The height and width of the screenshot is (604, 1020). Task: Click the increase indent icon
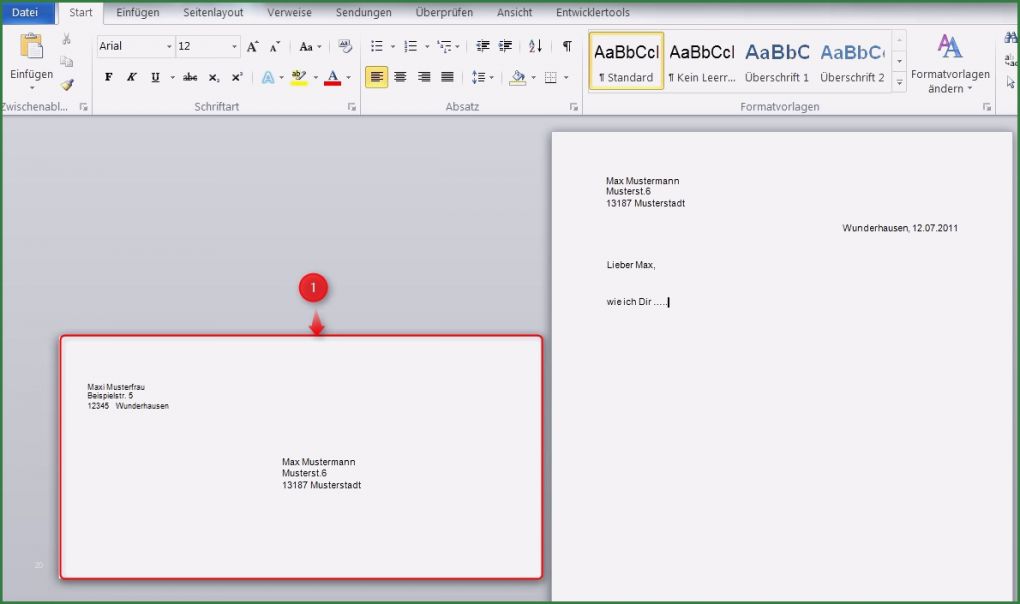tap(506, 46)
